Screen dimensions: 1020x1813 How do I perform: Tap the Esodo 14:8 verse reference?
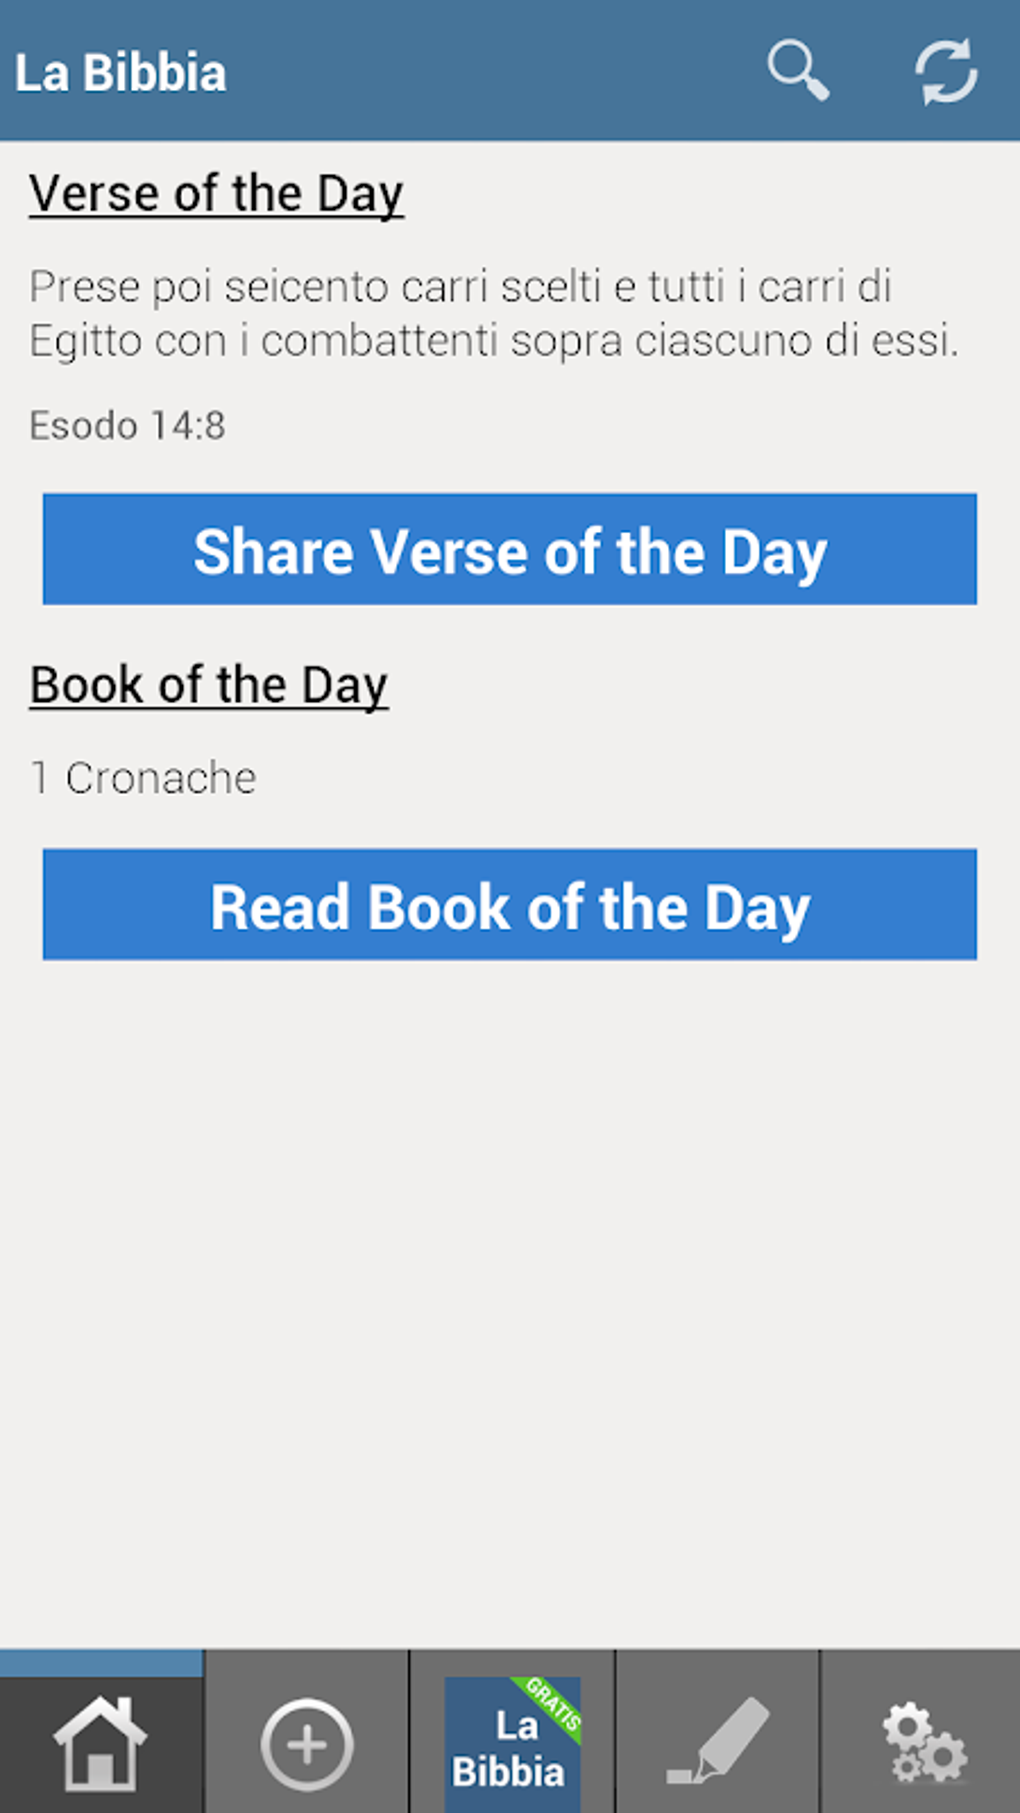coord(127,426)
